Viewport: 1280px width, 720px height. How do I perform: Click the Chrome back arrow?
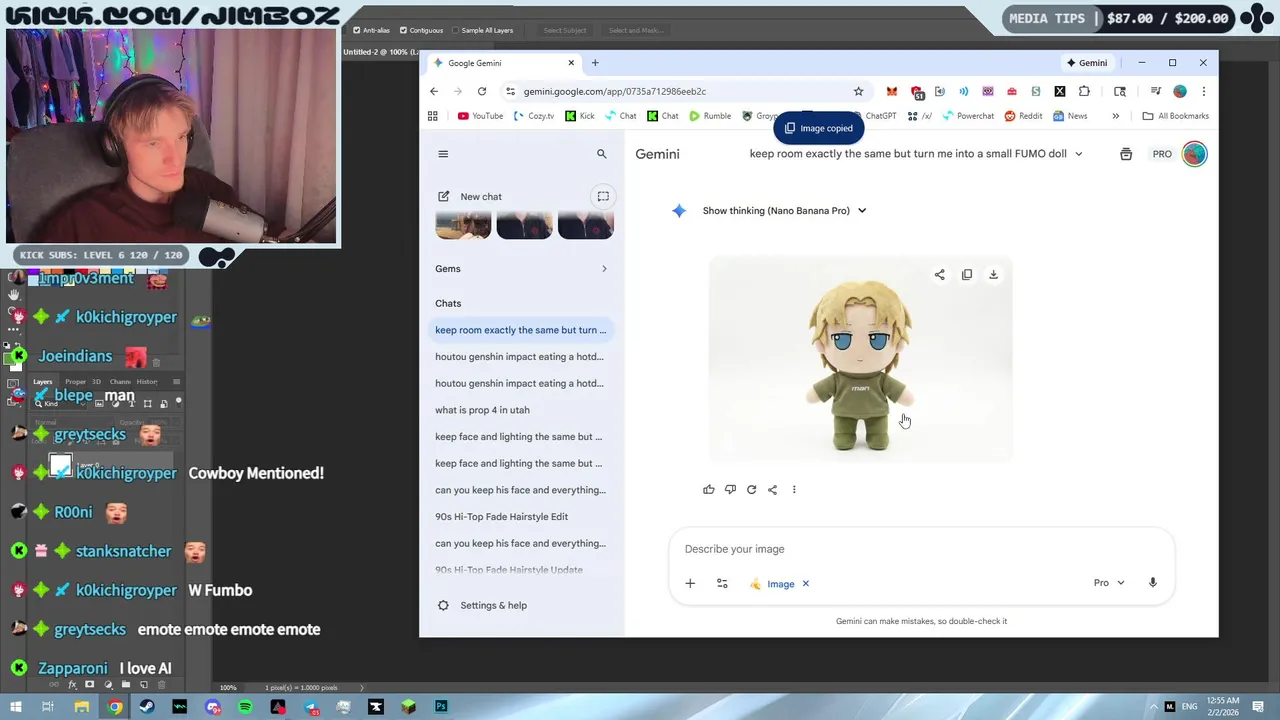click(x=434, y=91)
